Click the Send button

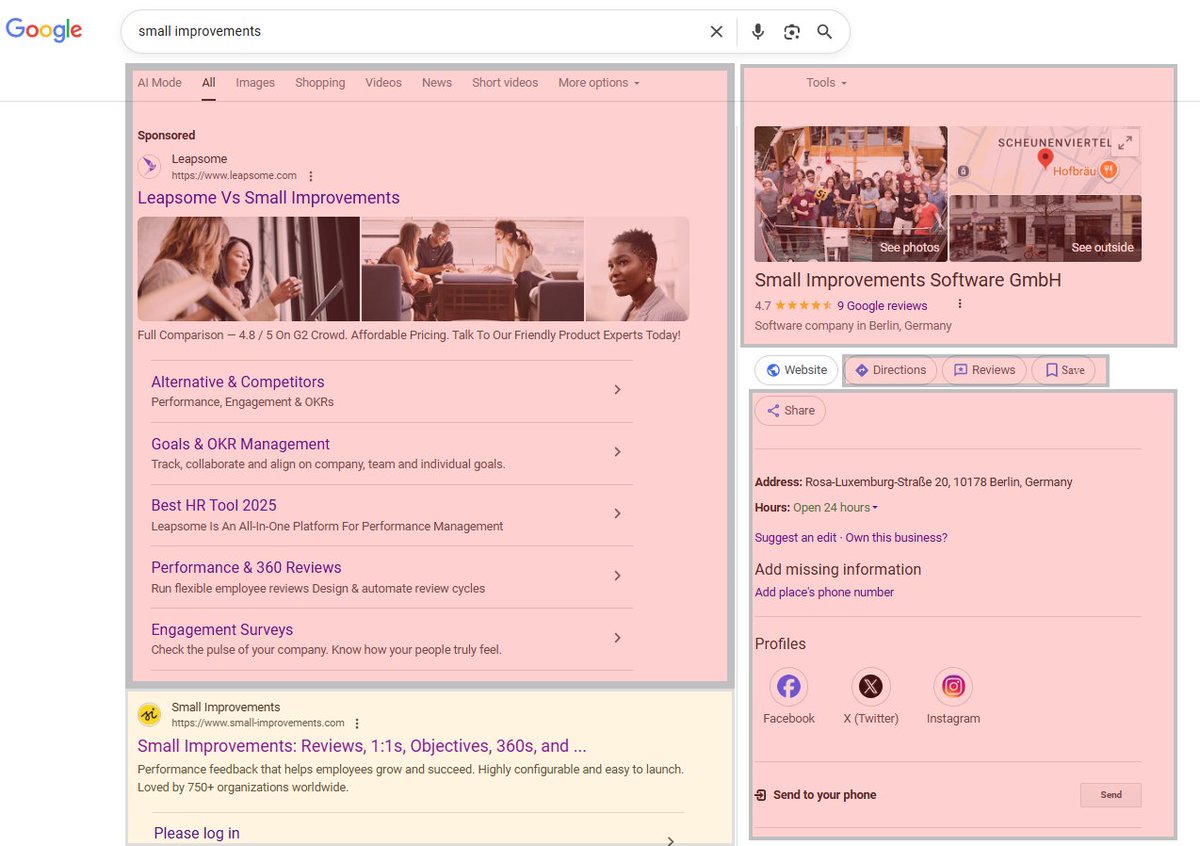(1111, 795)
